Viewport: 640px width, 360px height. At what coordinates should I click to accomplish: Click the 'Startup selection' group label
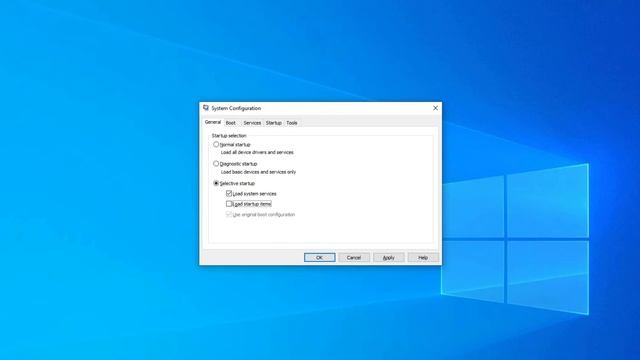(229, 136)
